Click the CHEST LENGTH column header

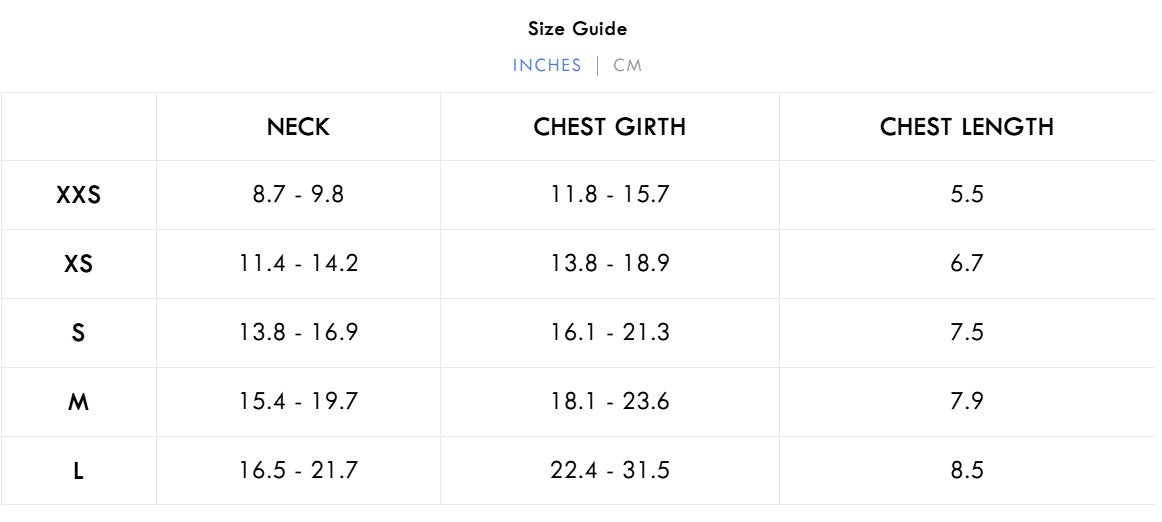pos(967,127)
